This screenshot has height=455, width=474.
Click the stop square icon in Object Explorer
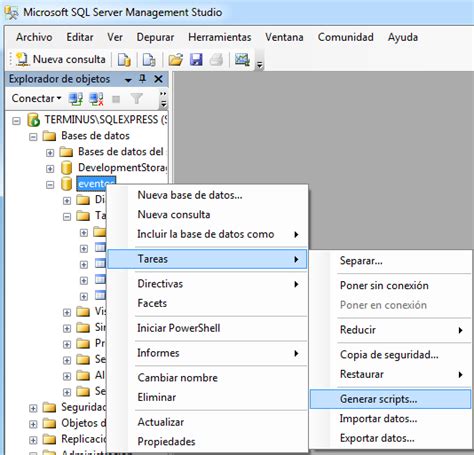(x=116, y=99)
